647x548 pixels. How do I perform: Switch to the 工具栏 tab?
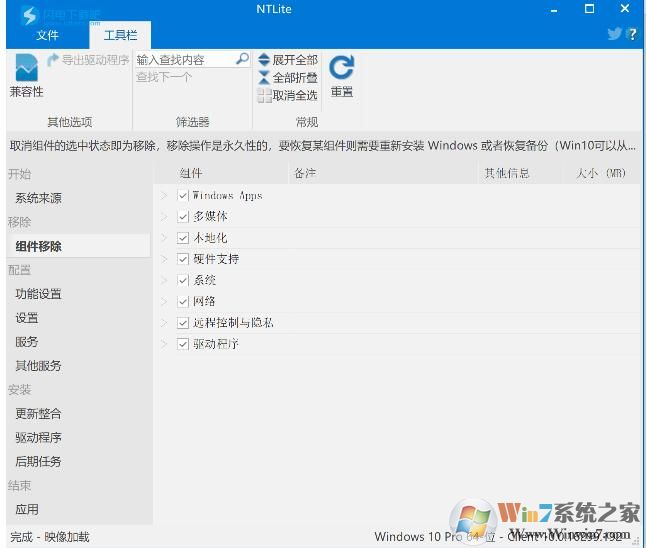[120, 35]
